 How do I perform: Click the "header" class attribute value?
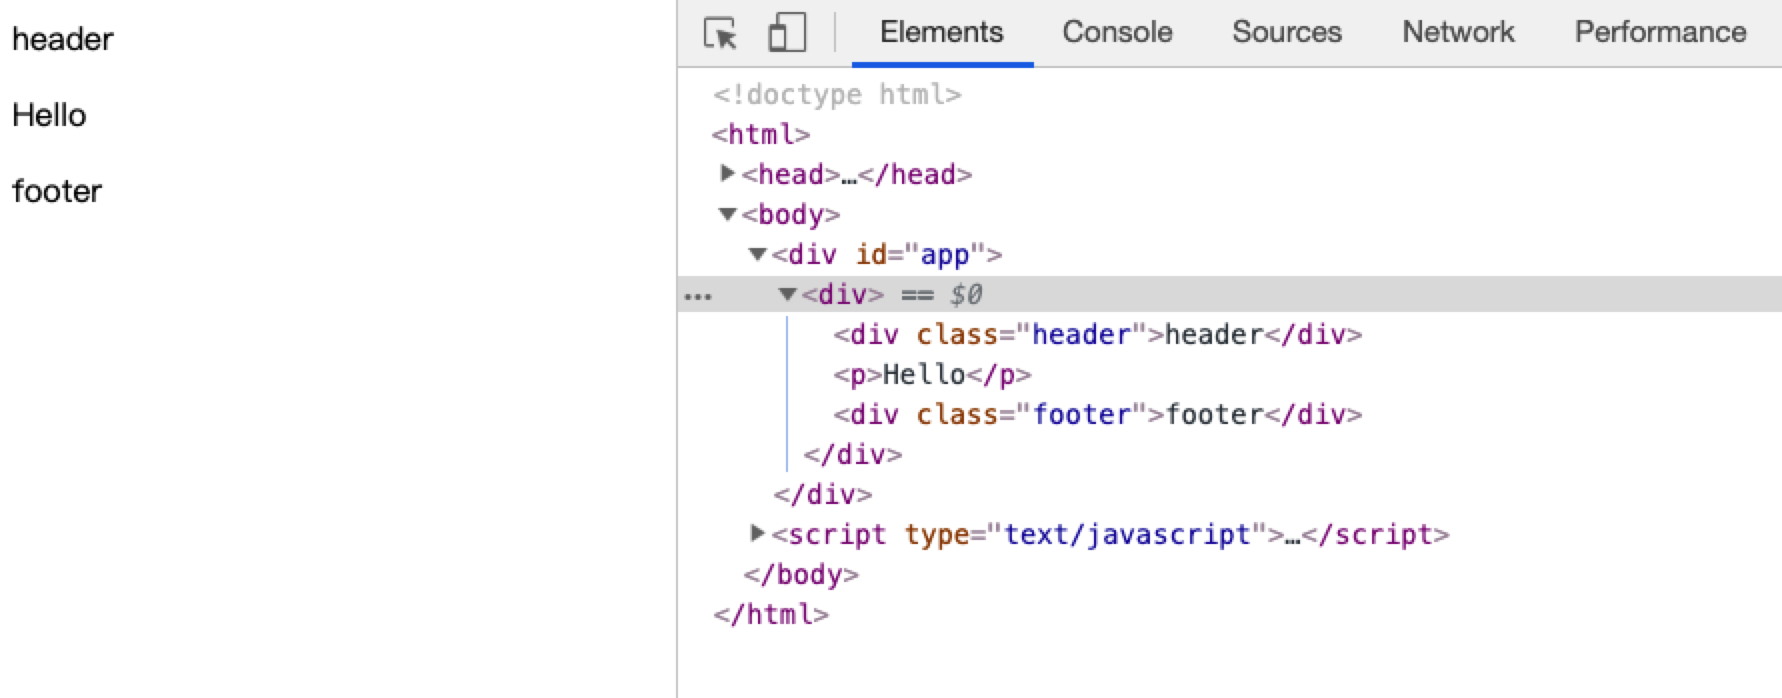(x=1081, y=334)
